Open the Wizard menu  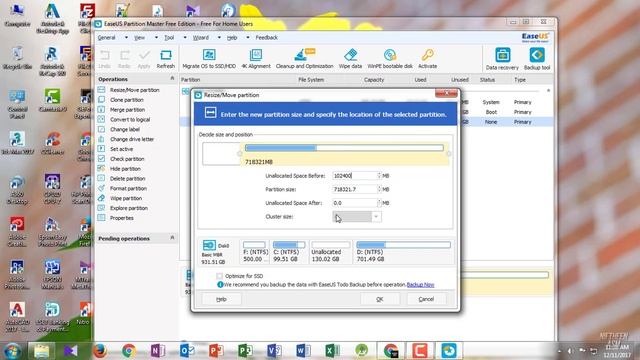click(x=200, y=38)
